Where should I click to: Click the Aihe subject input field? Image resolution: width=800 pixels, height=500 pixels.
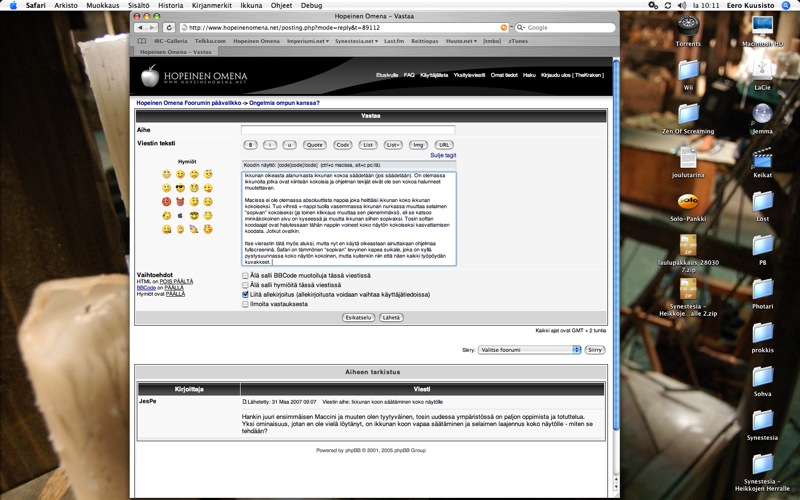tap(348, 130)
